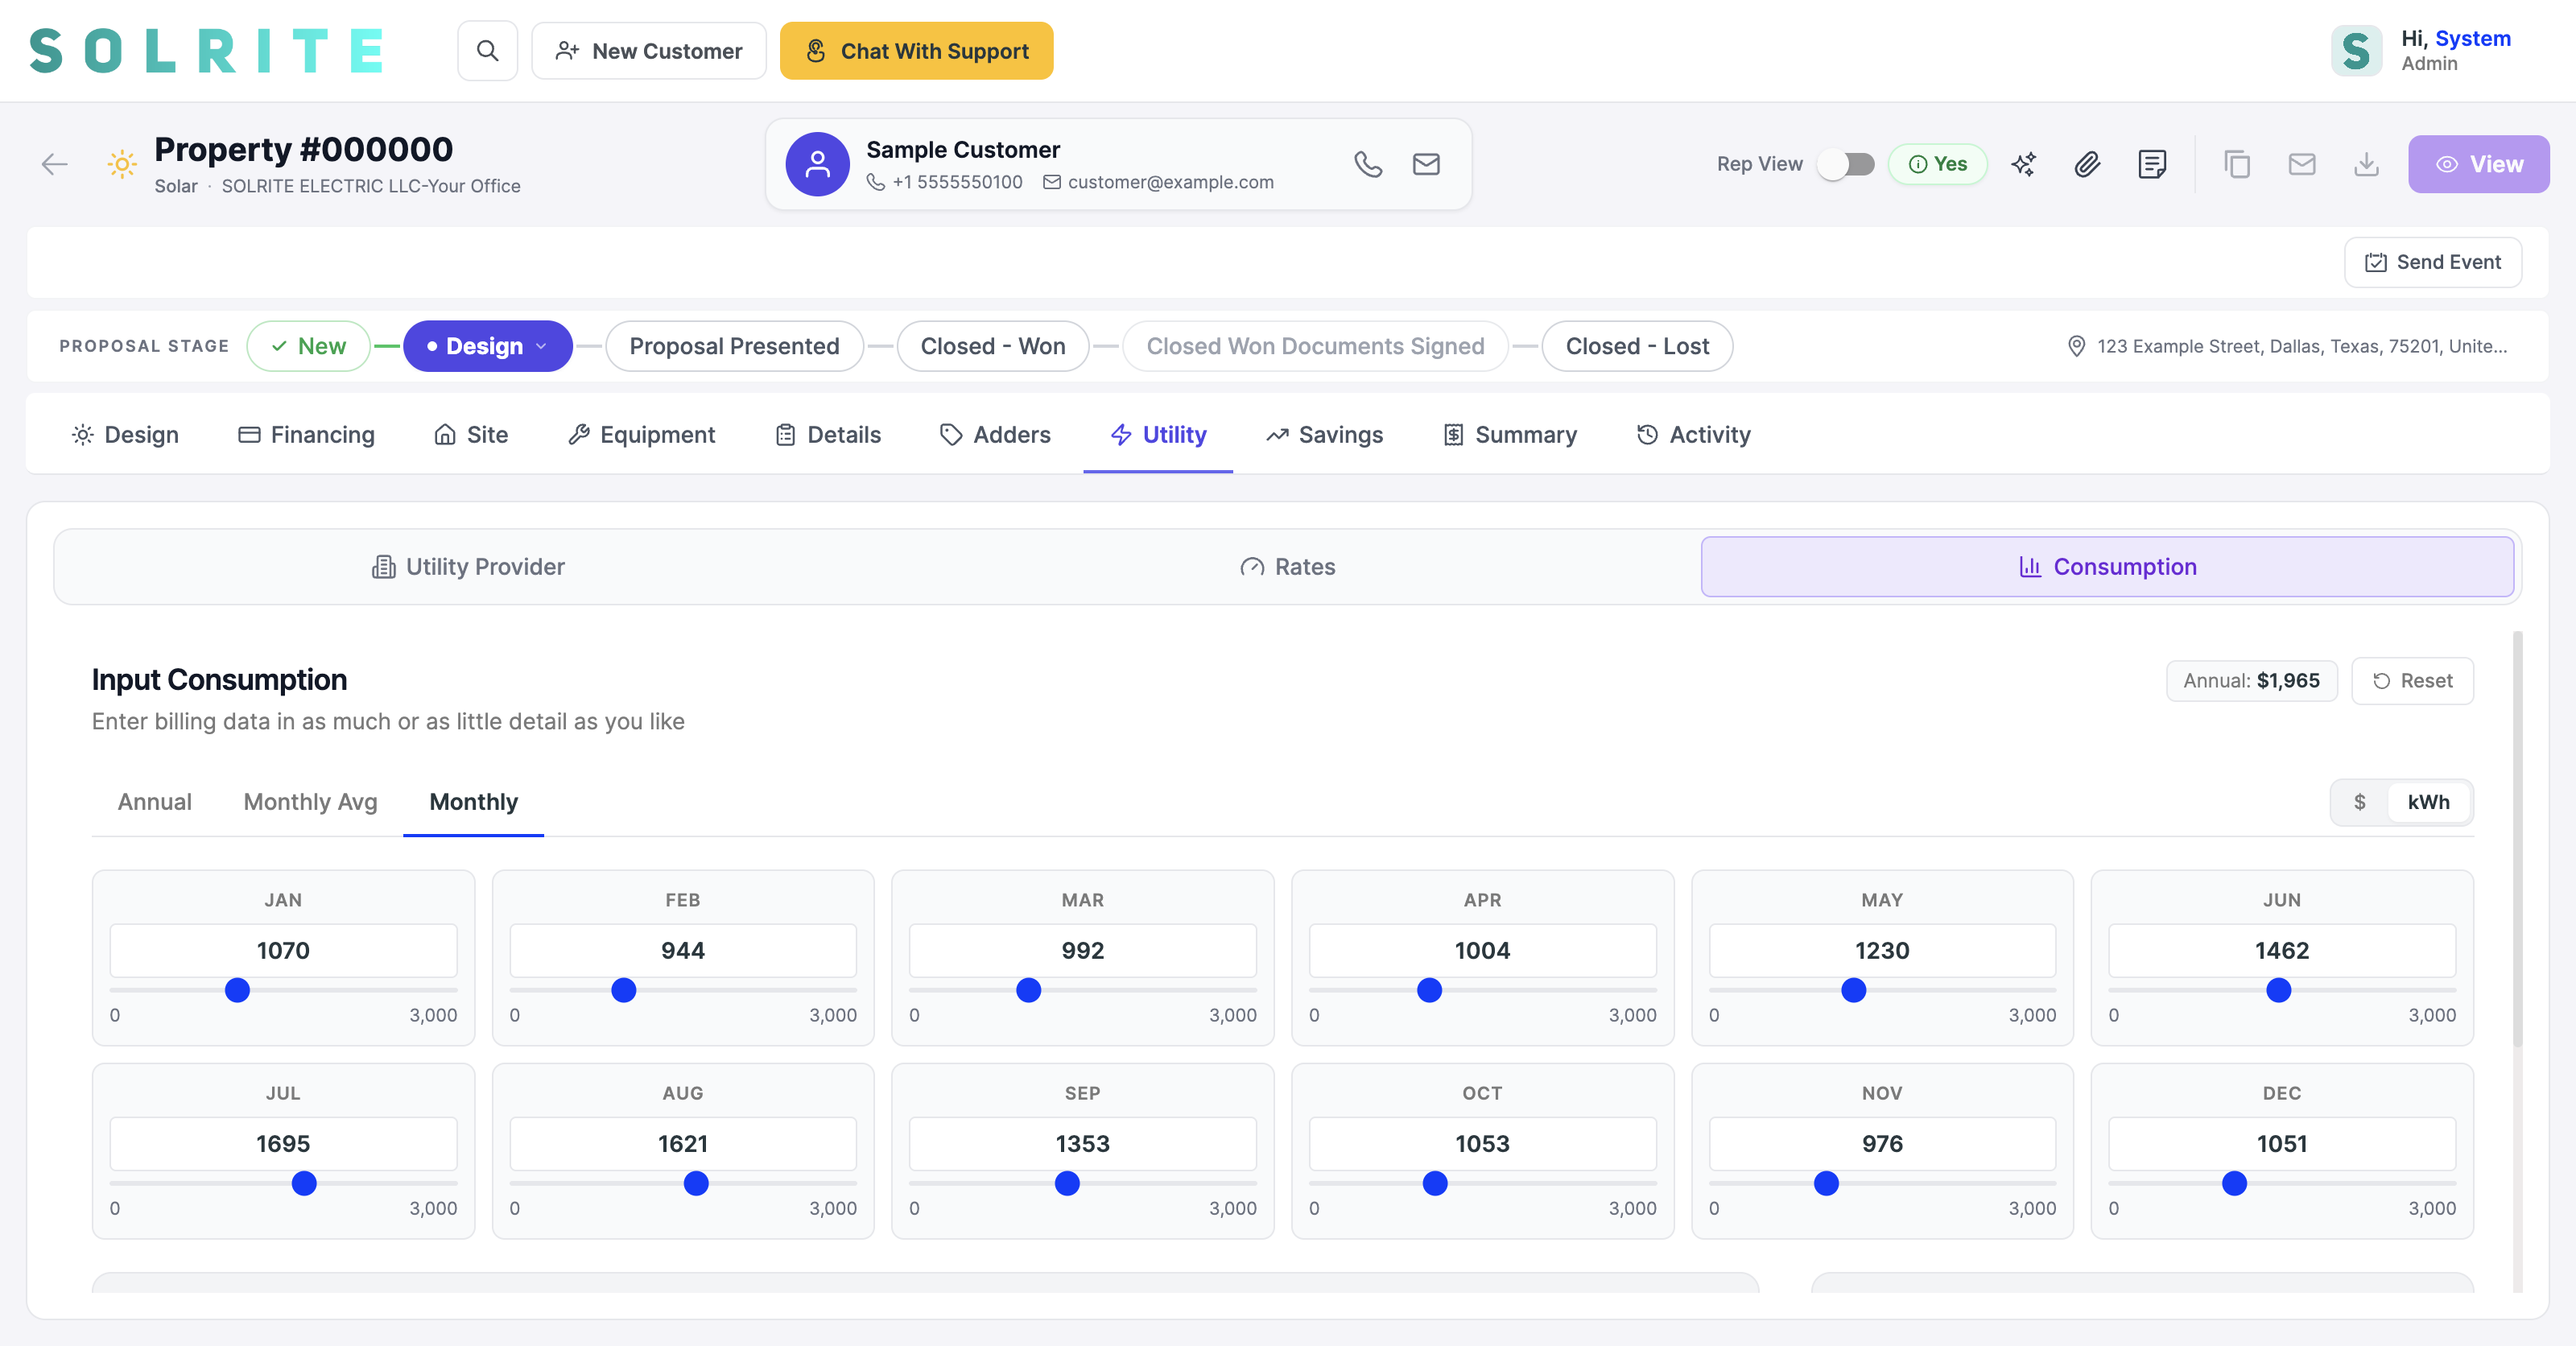Switch to Rates section
Screen dimensions: 2576x1346
click(1288, 567)
